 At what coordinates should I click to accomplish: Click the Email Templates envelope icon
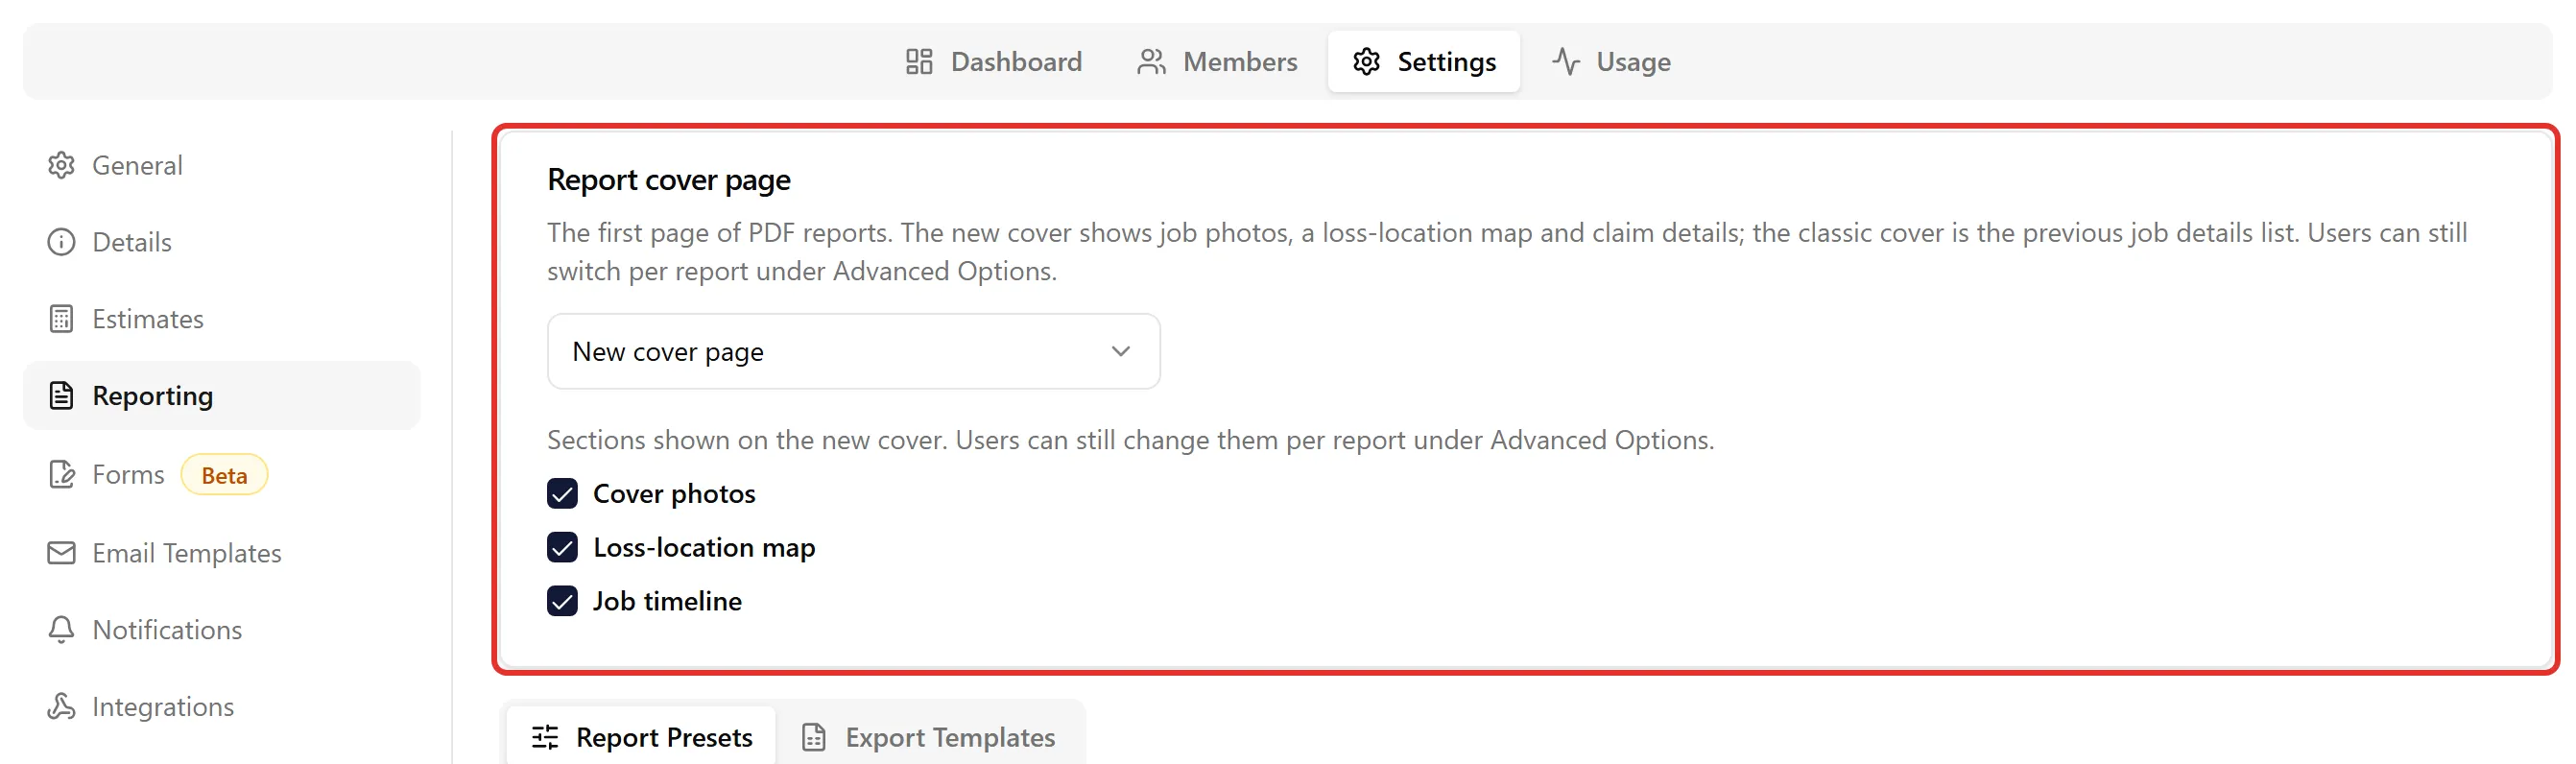pos(61,553)
